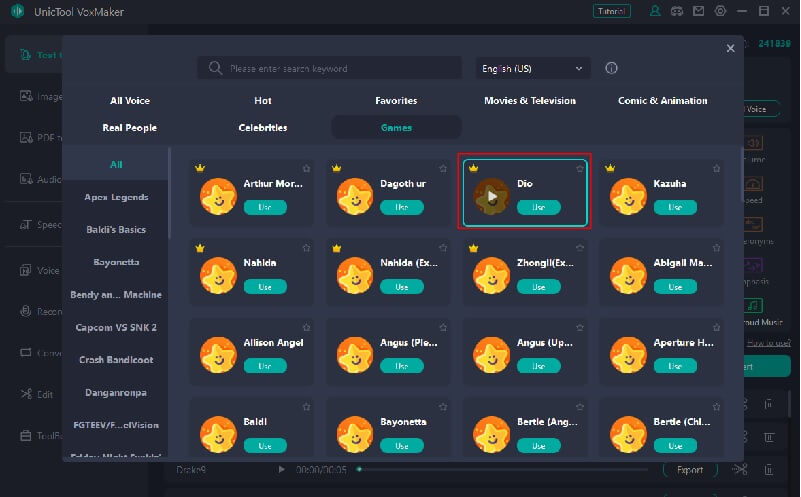Switch to the Real People tab
Viewport: 801px width, 497px height.
pyautogui.click(x=129, y=128)
